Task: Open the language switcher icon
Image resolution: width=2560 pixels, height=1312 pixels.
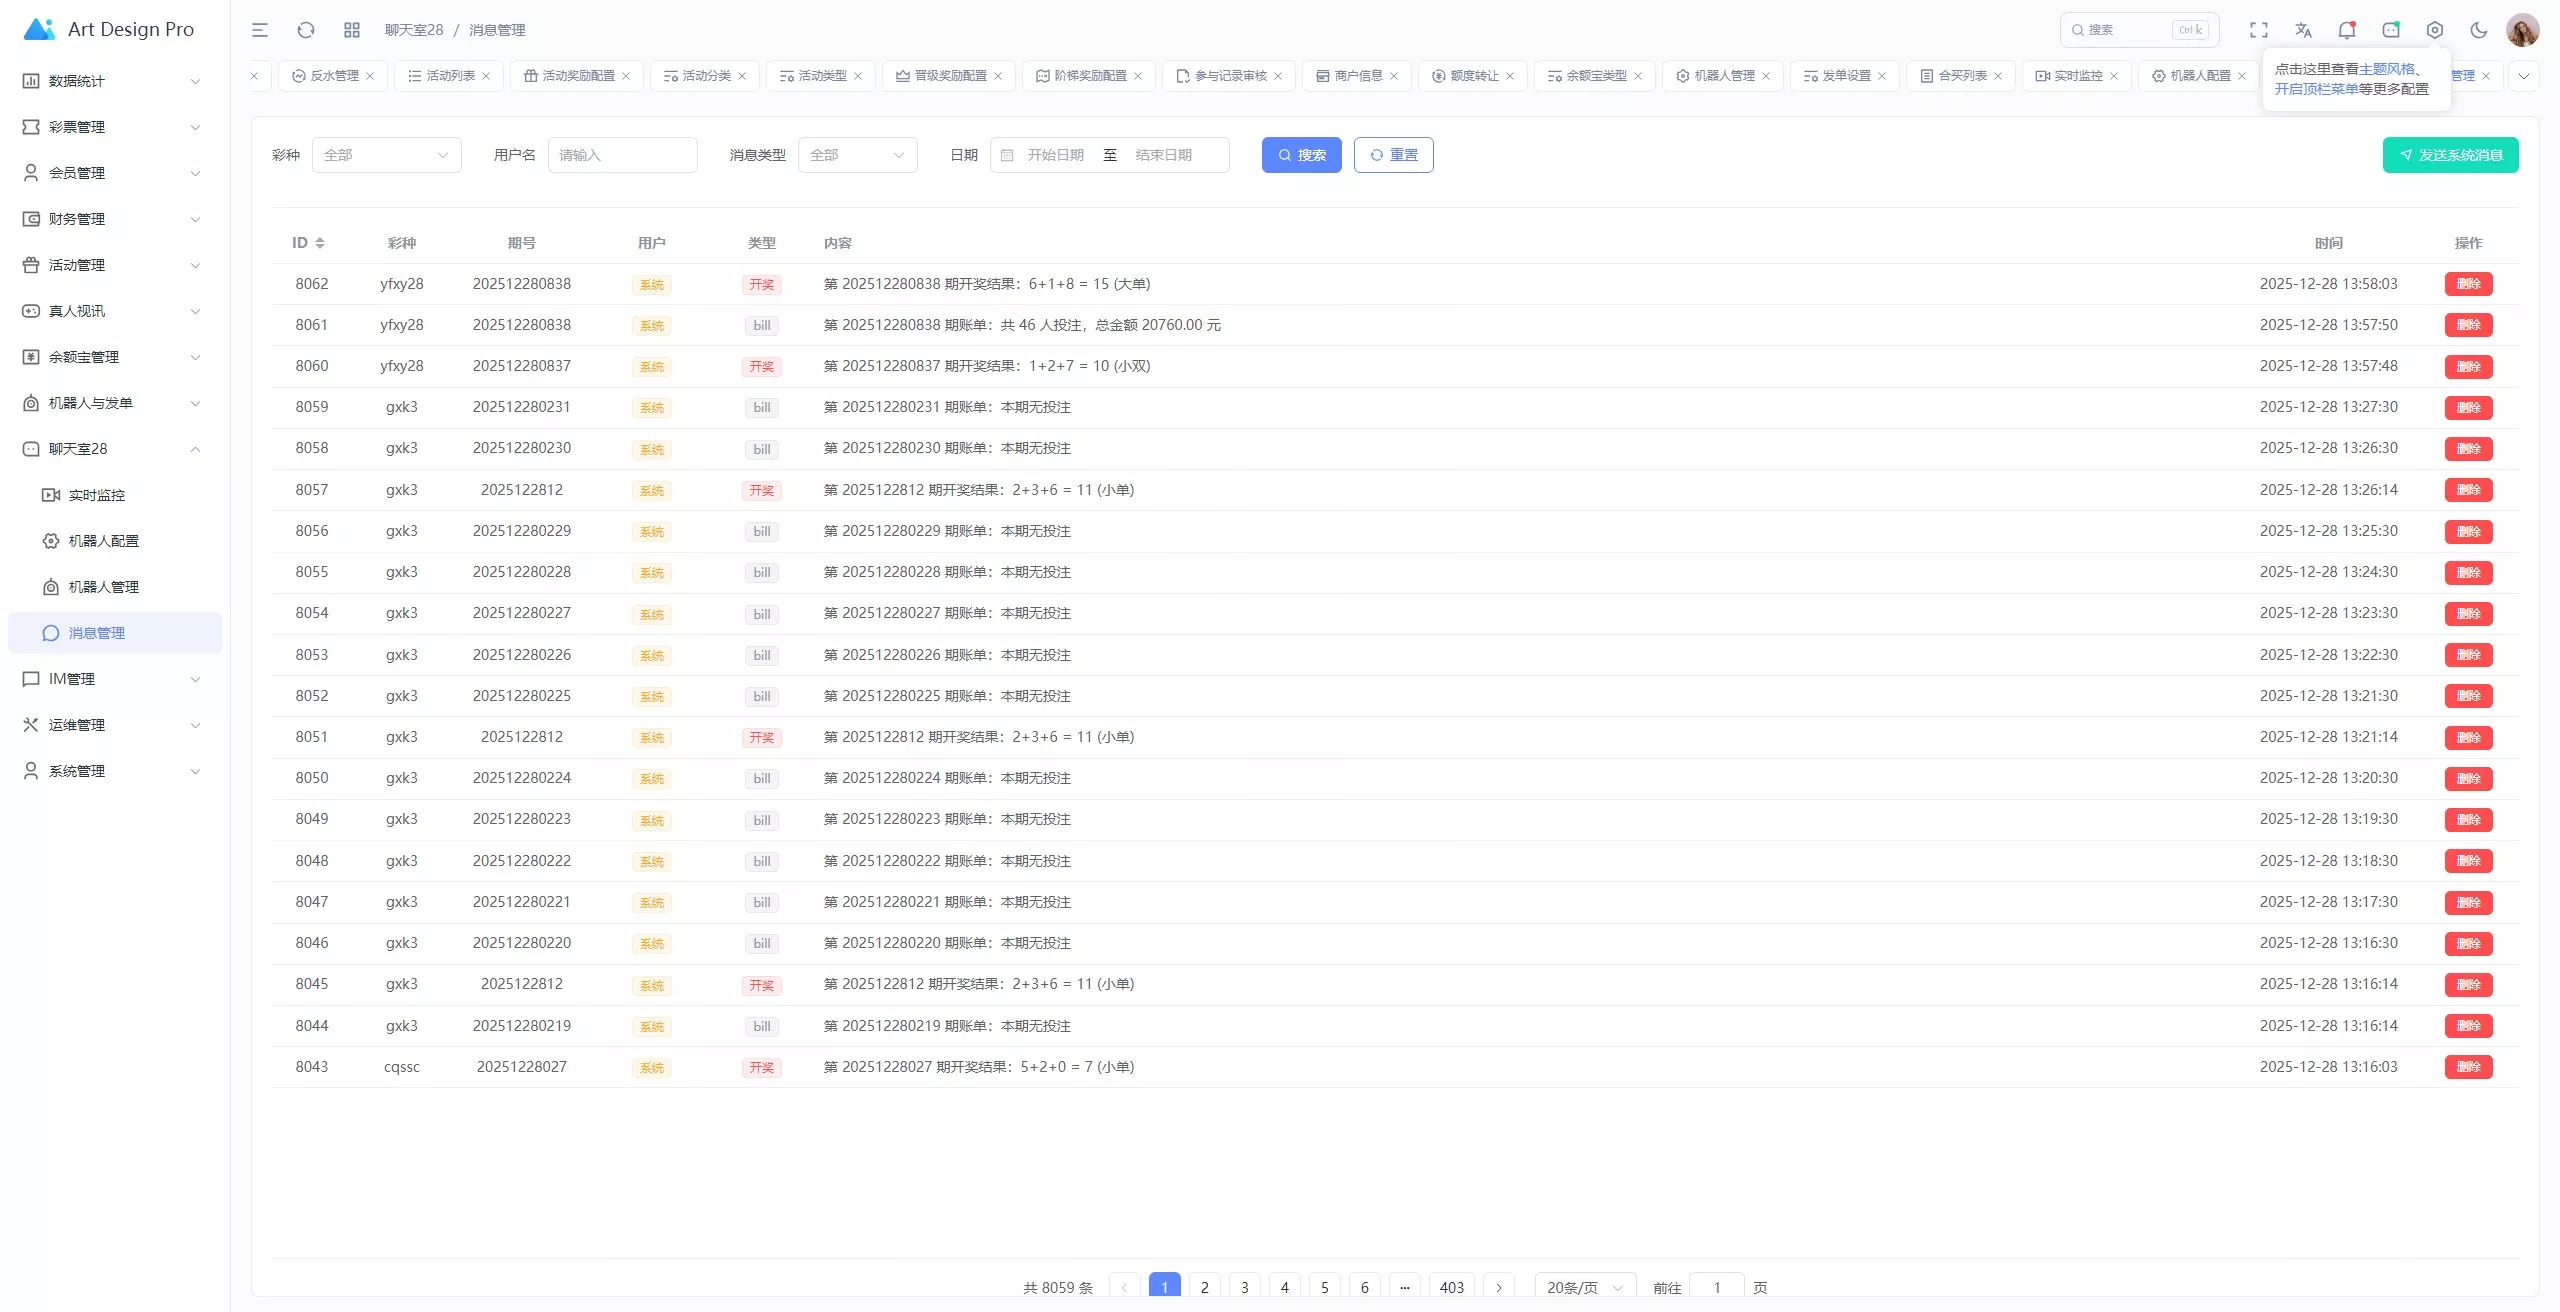Action: 2303,30
